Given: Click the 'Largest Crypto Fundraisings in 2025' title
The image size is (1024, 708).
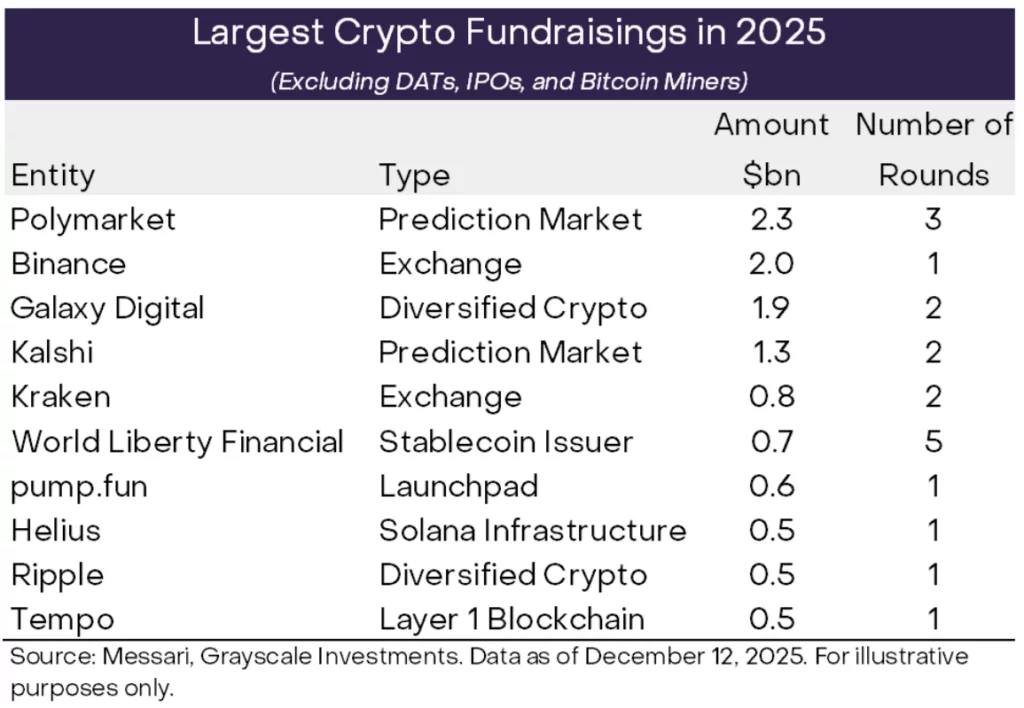Looking at the screenshot, I should [x=510, y=32].
